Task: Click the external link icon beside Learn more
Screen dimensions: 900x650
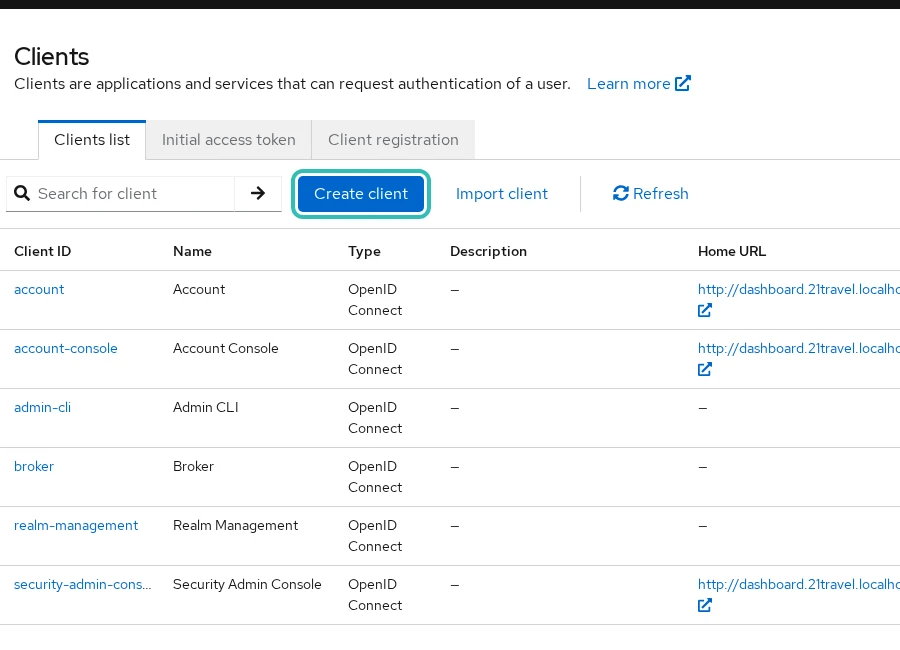Action: click(682, 83)
